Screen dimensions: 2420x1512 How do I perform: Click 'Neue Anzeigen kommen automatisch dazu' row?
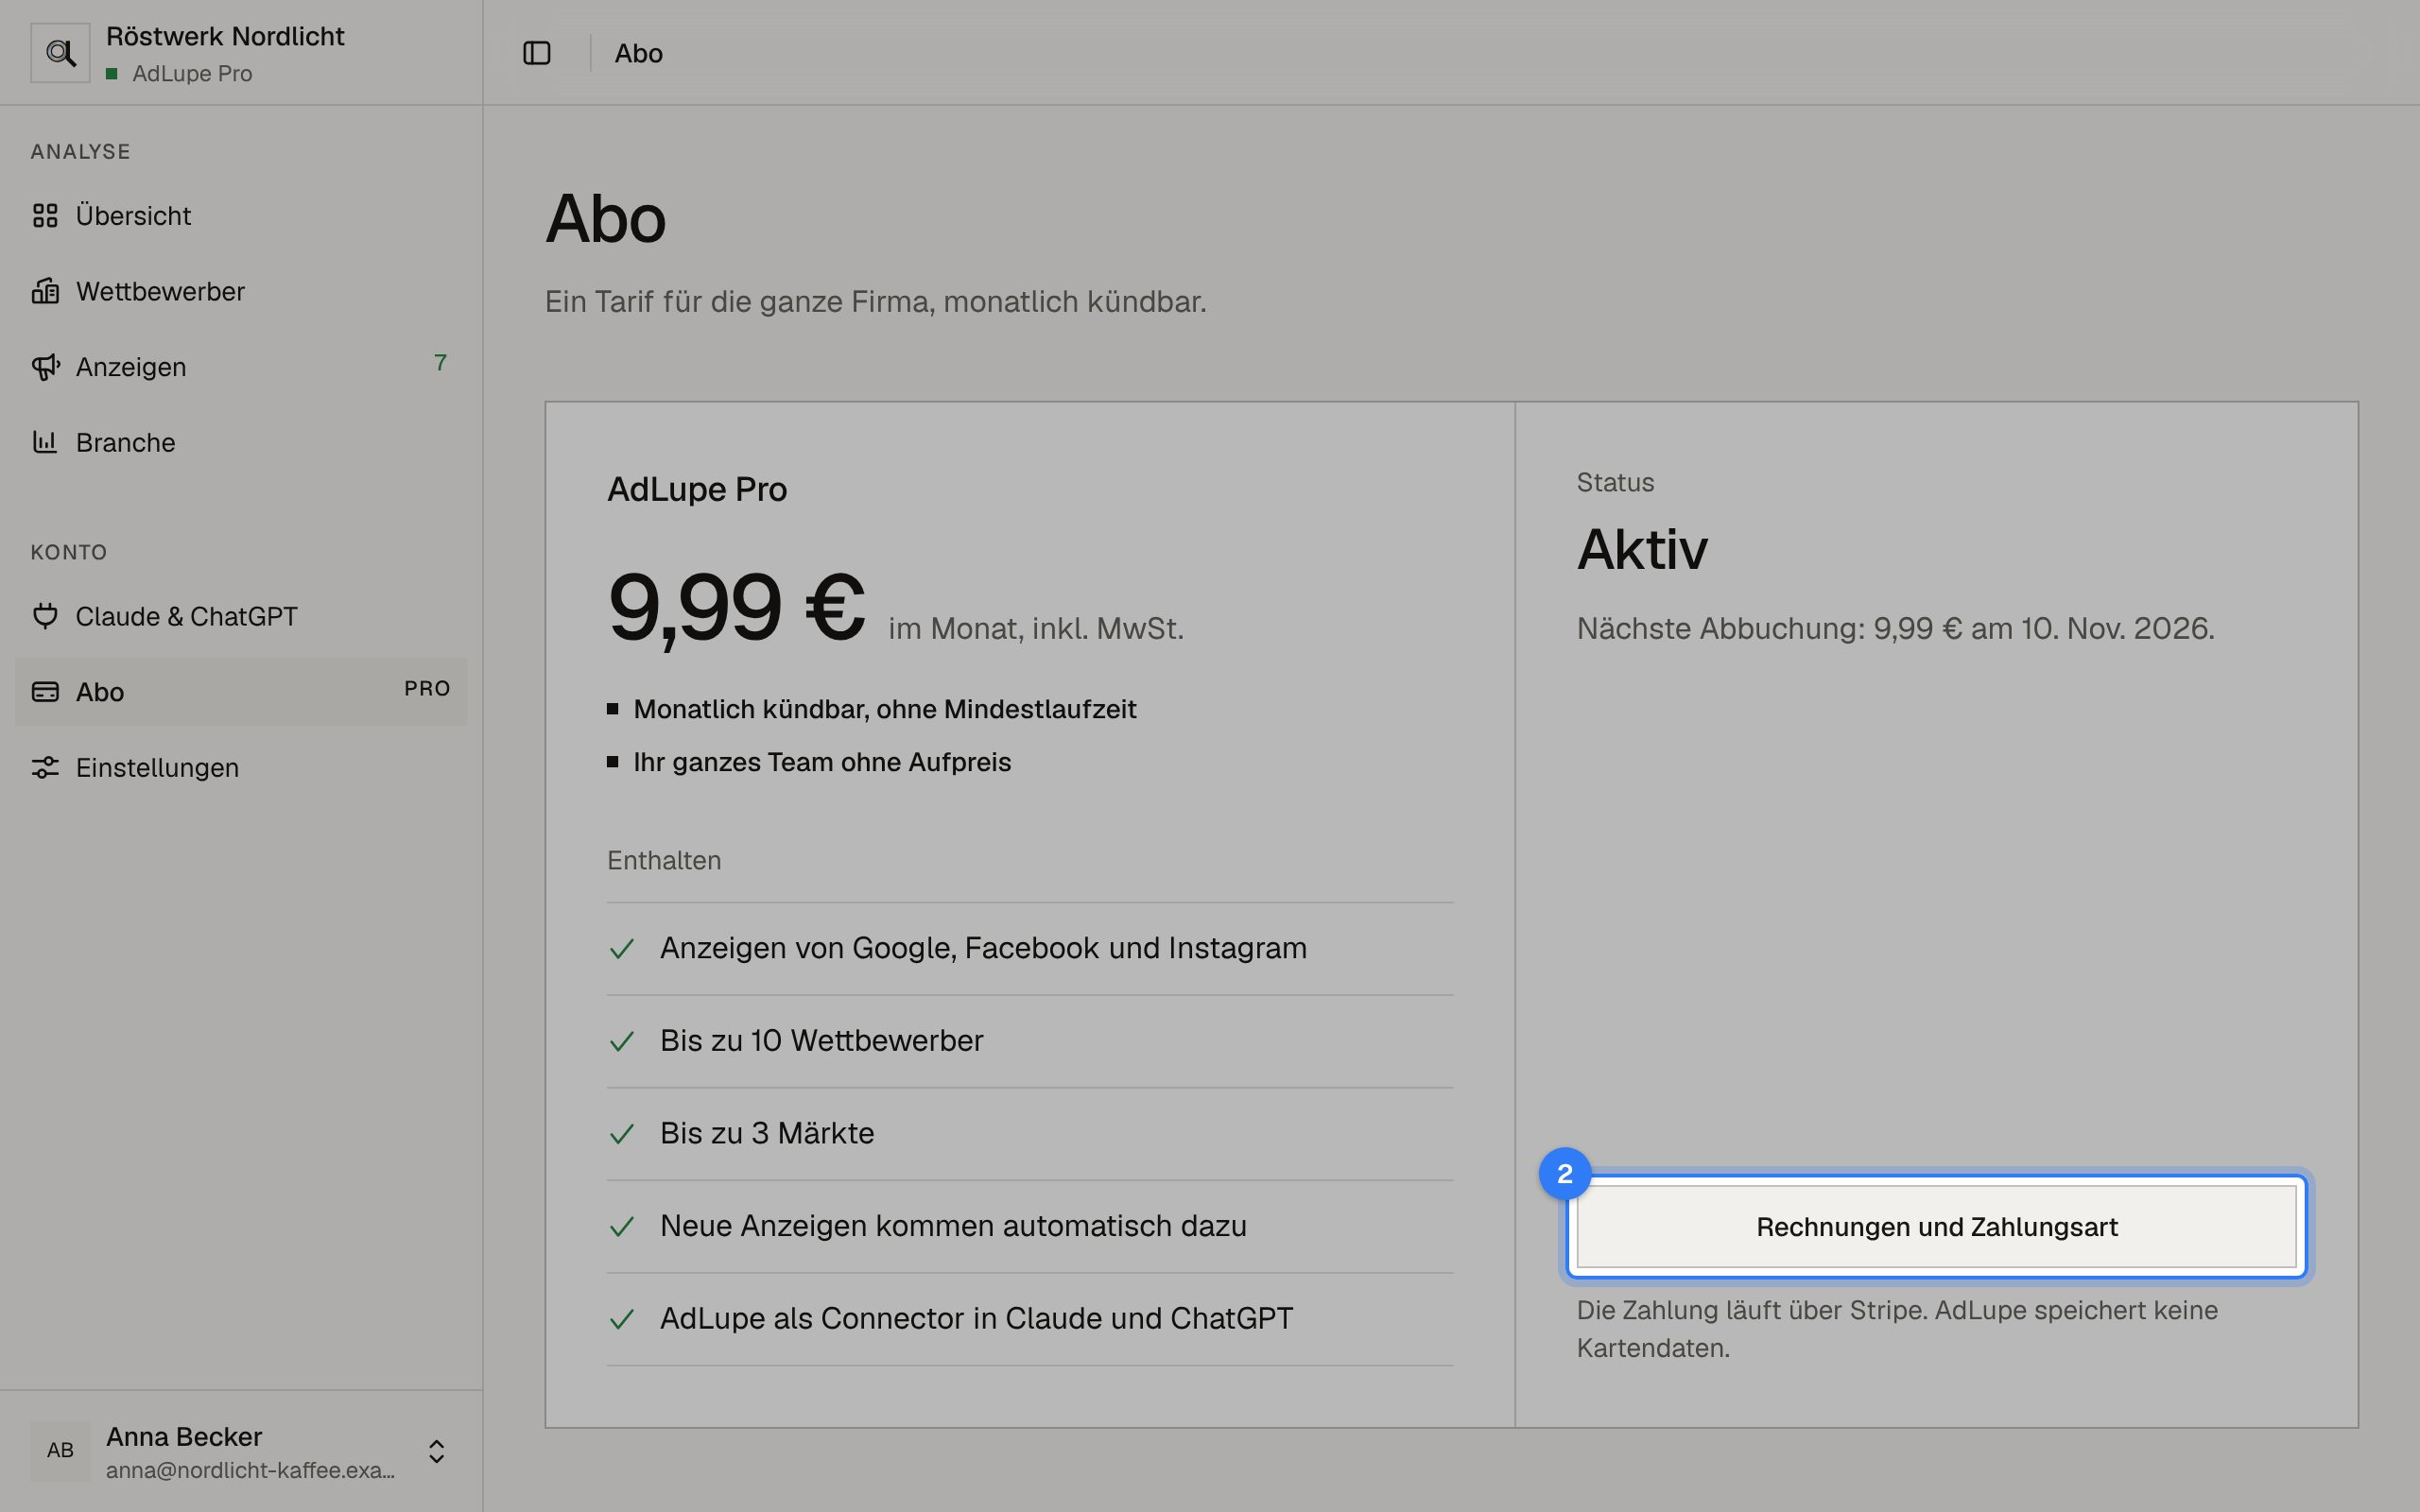tap(1030, 1226)
